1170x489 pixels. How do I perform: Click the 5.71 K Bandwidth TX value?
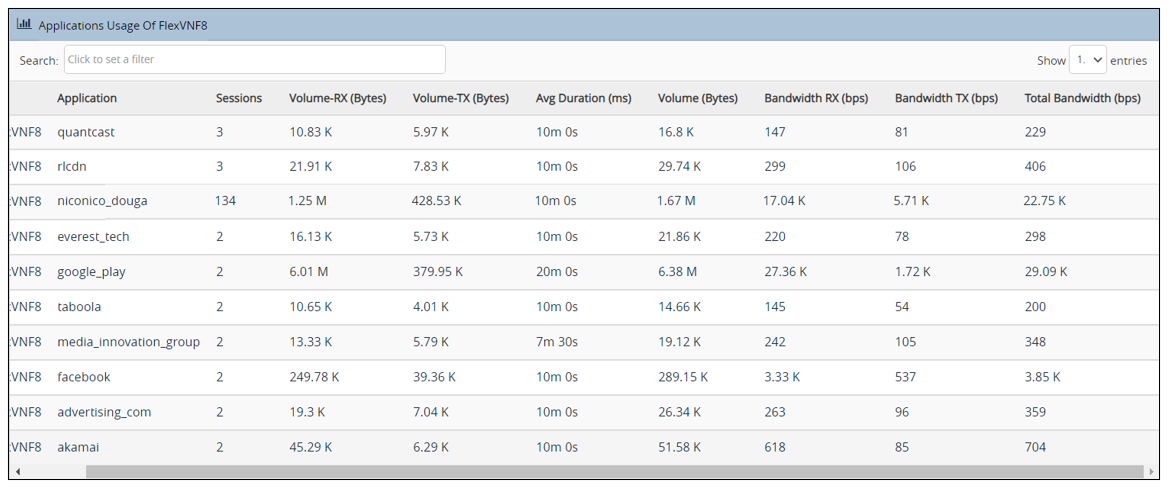click(x=912, y=201)
